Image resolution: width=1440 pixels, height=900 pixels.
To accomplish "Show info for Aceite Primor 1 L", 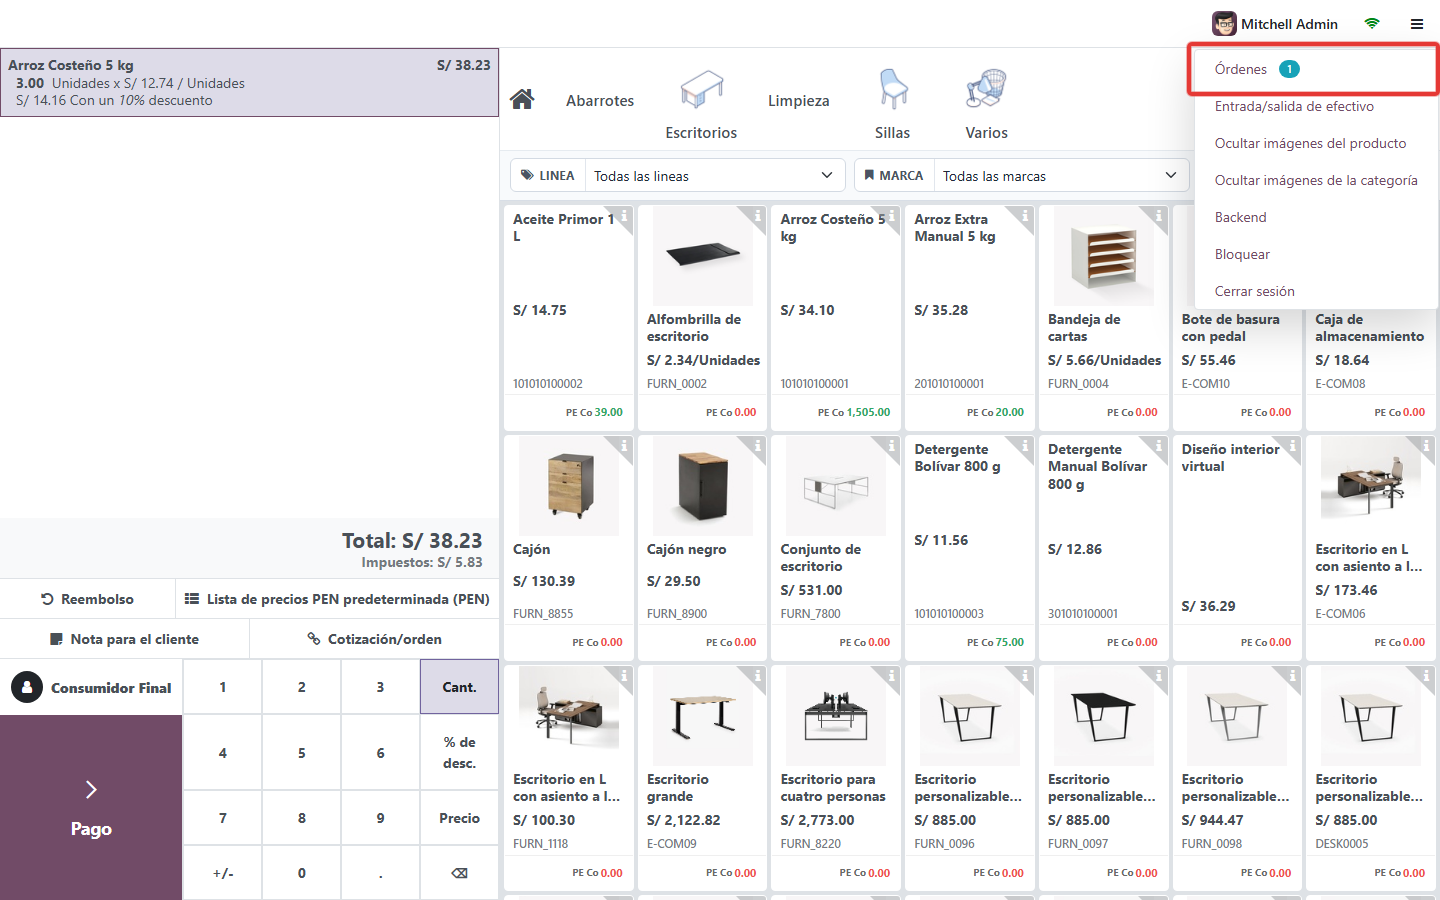I will tap(624, 215).
